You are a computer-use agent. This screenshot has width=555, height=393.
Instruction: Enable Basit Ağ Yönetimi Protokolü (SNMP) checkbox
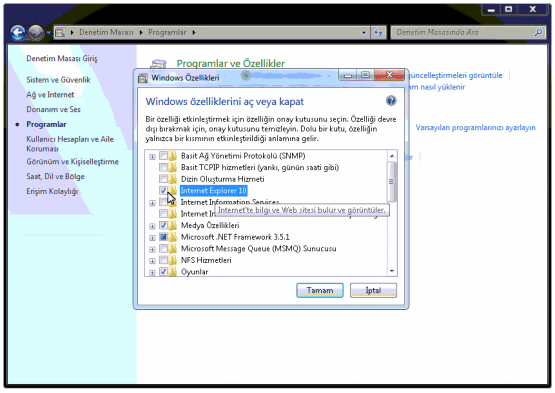[163, 156]
